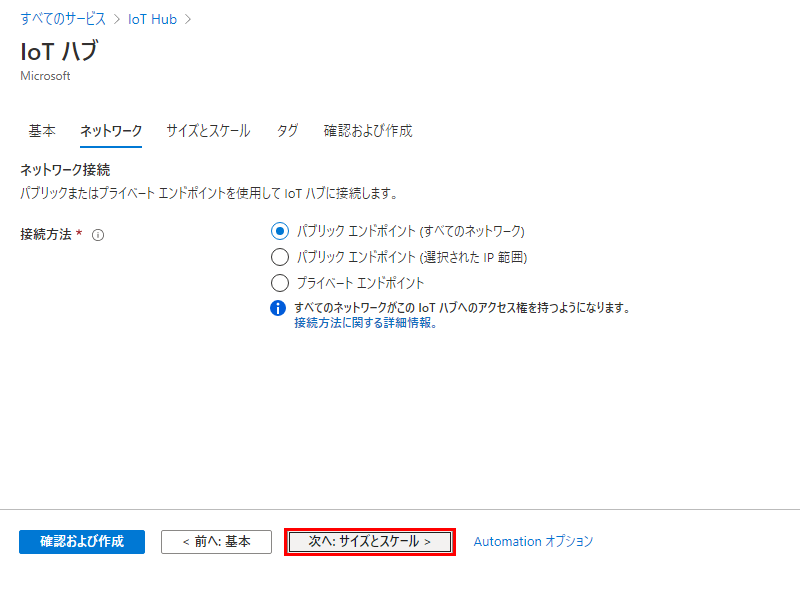Open the 接続方法に関する詳細情報 link
Image resolution: width=800 pixels, height=600 pixels.
pos(365,323)
